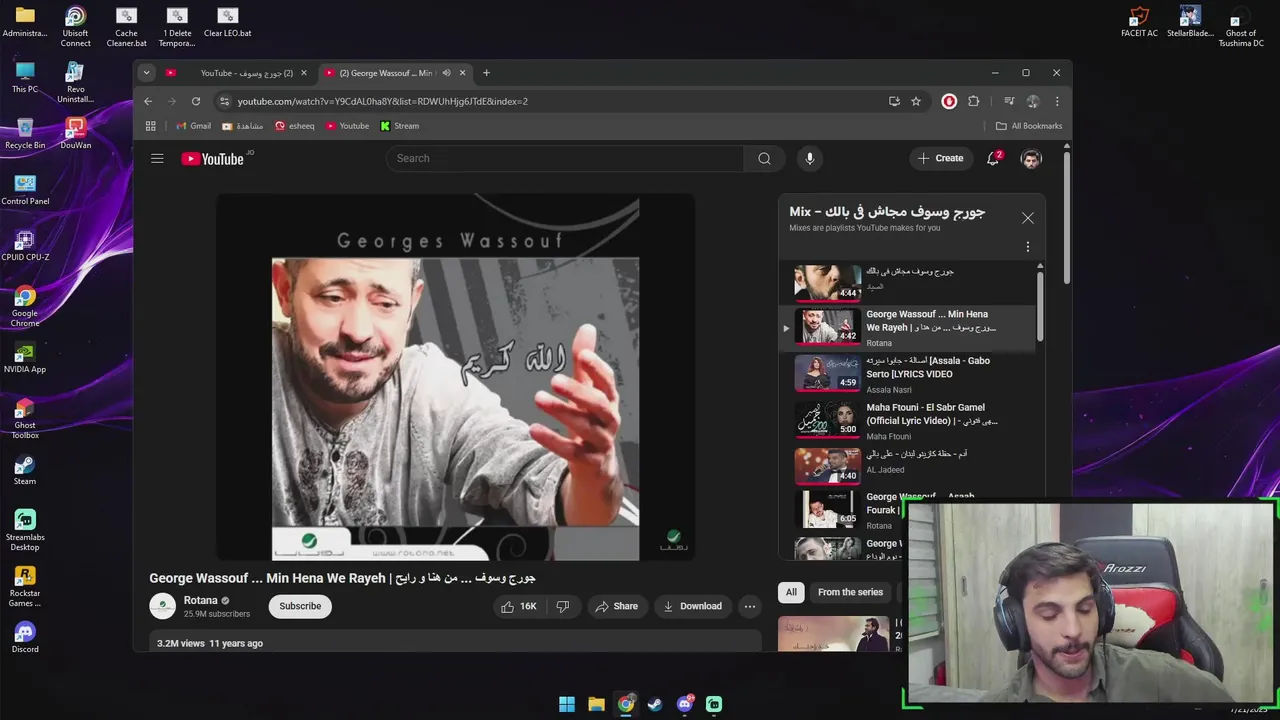Open new tab with plus button
Screen dimensions: 1280x720
click(x=486, y=73)
